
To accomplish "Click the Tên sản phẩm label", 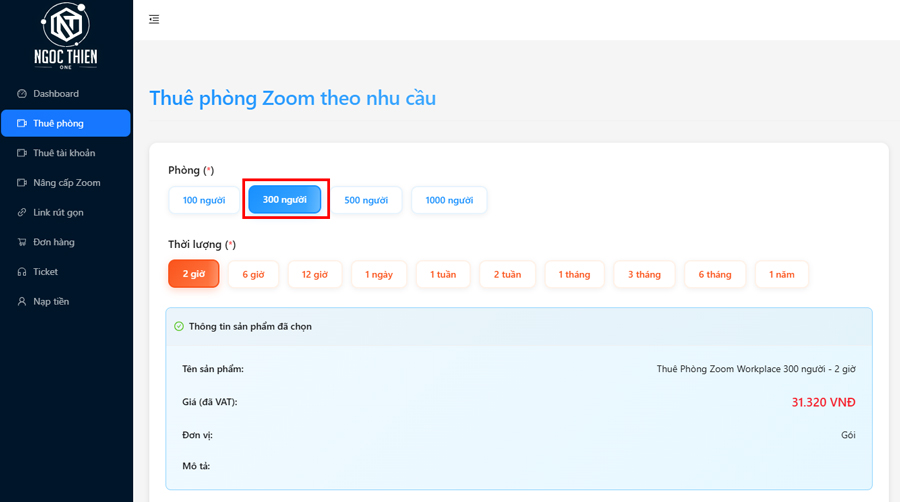I will point(213,369).
